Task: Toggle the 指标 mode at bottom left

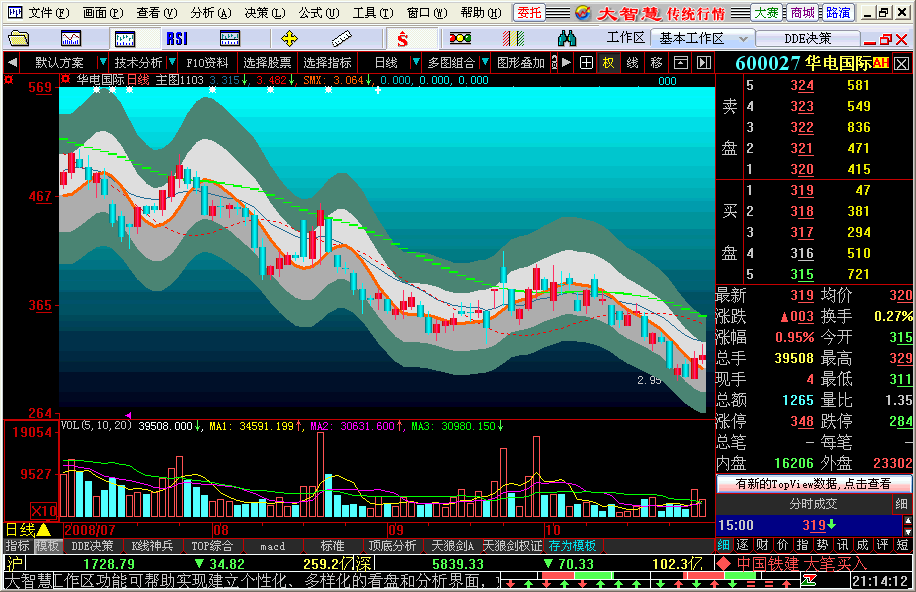Action: coord(18,546)
